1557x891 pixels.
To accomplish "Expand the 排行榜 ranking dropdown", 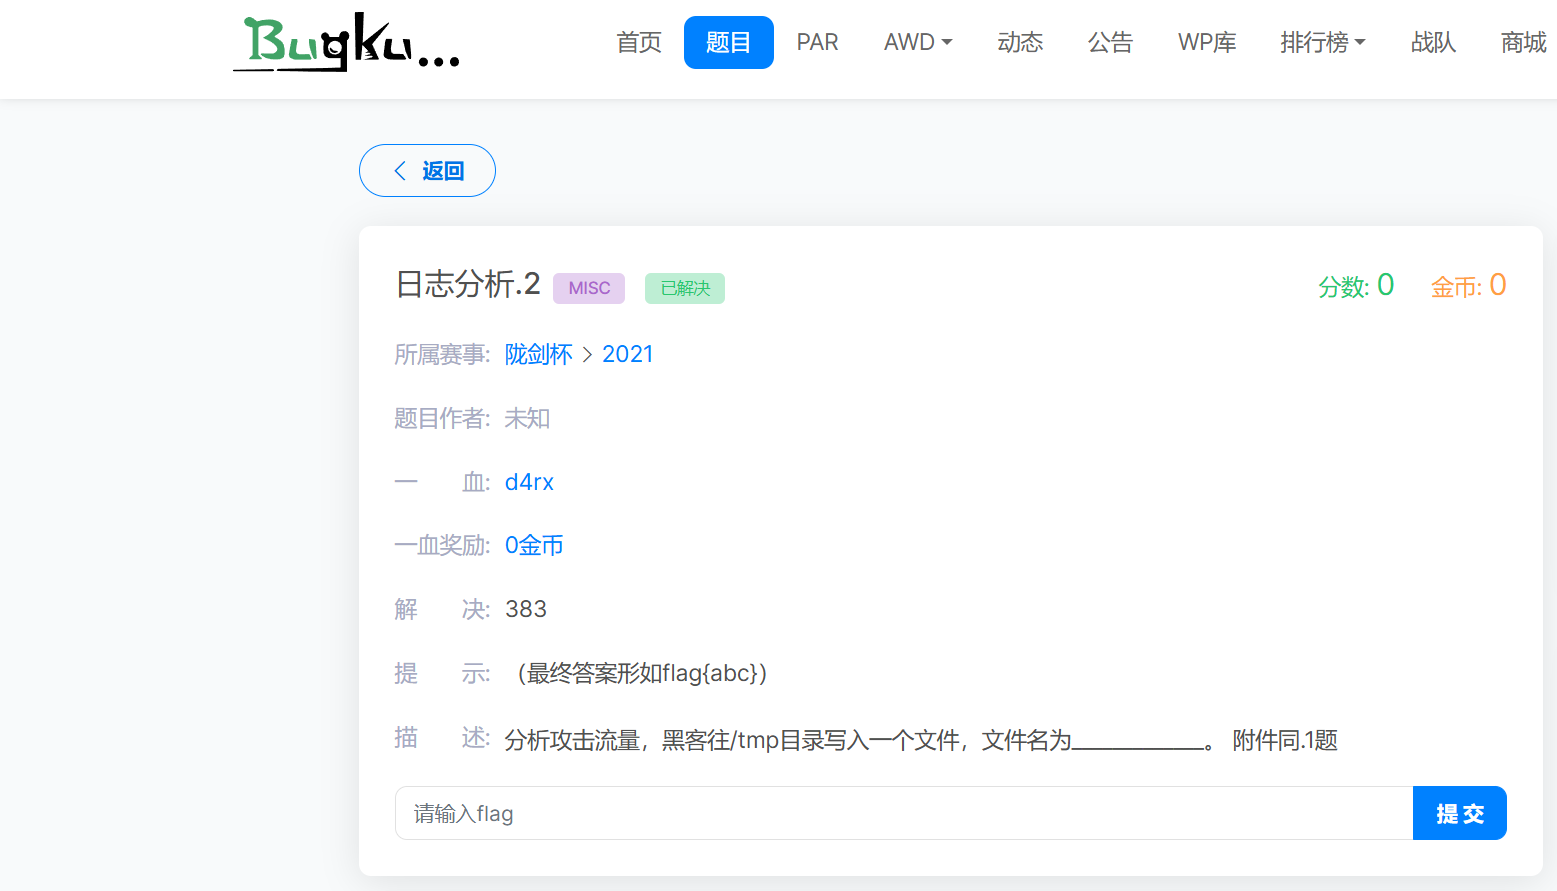I will click(1322, 42).
